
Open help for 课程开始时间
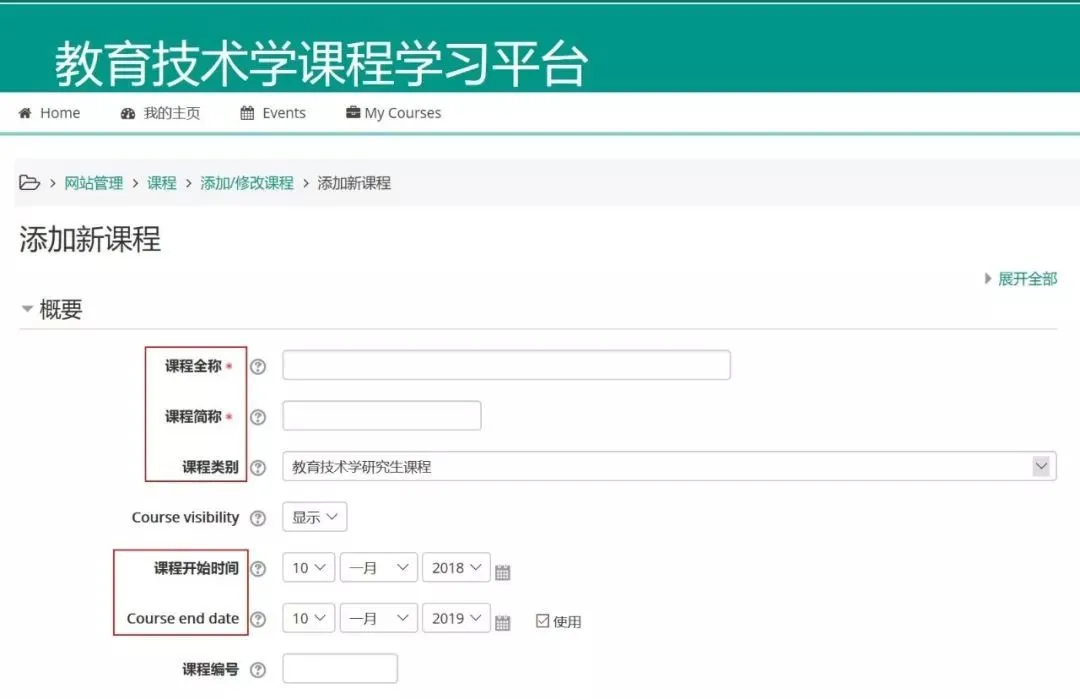pos(258,568)
